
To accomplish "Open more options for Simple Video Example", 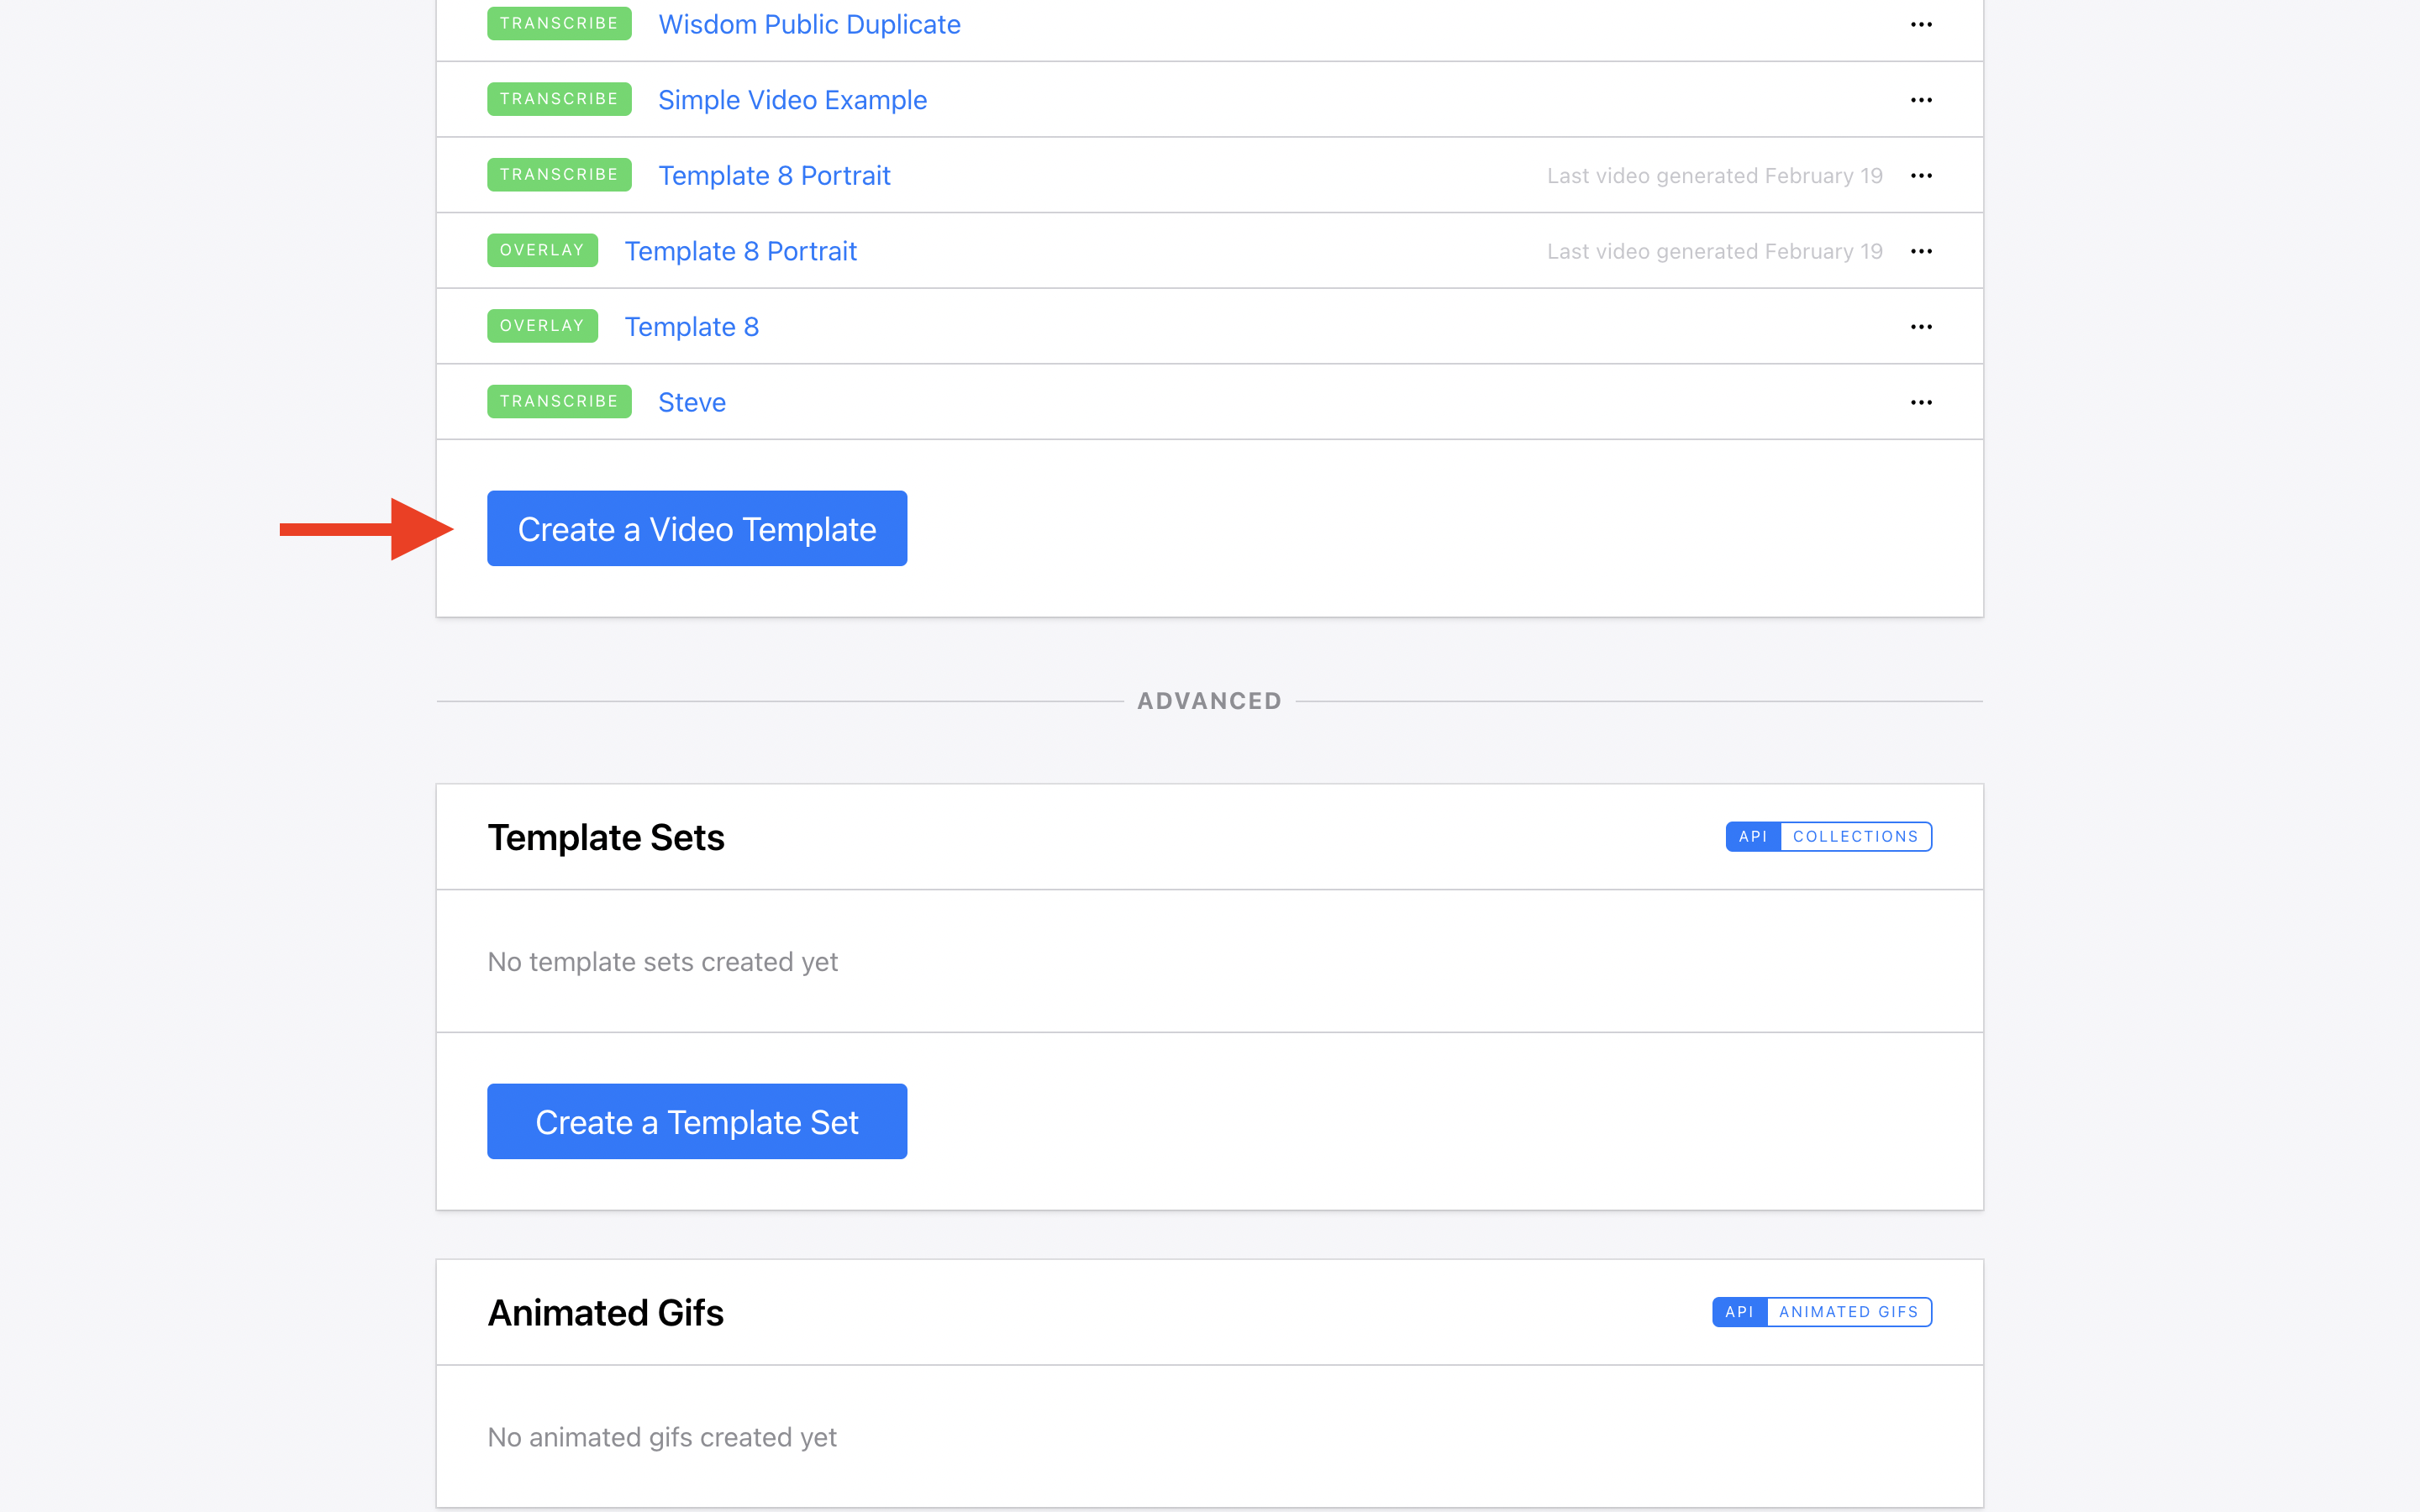I will (1920, 100).
